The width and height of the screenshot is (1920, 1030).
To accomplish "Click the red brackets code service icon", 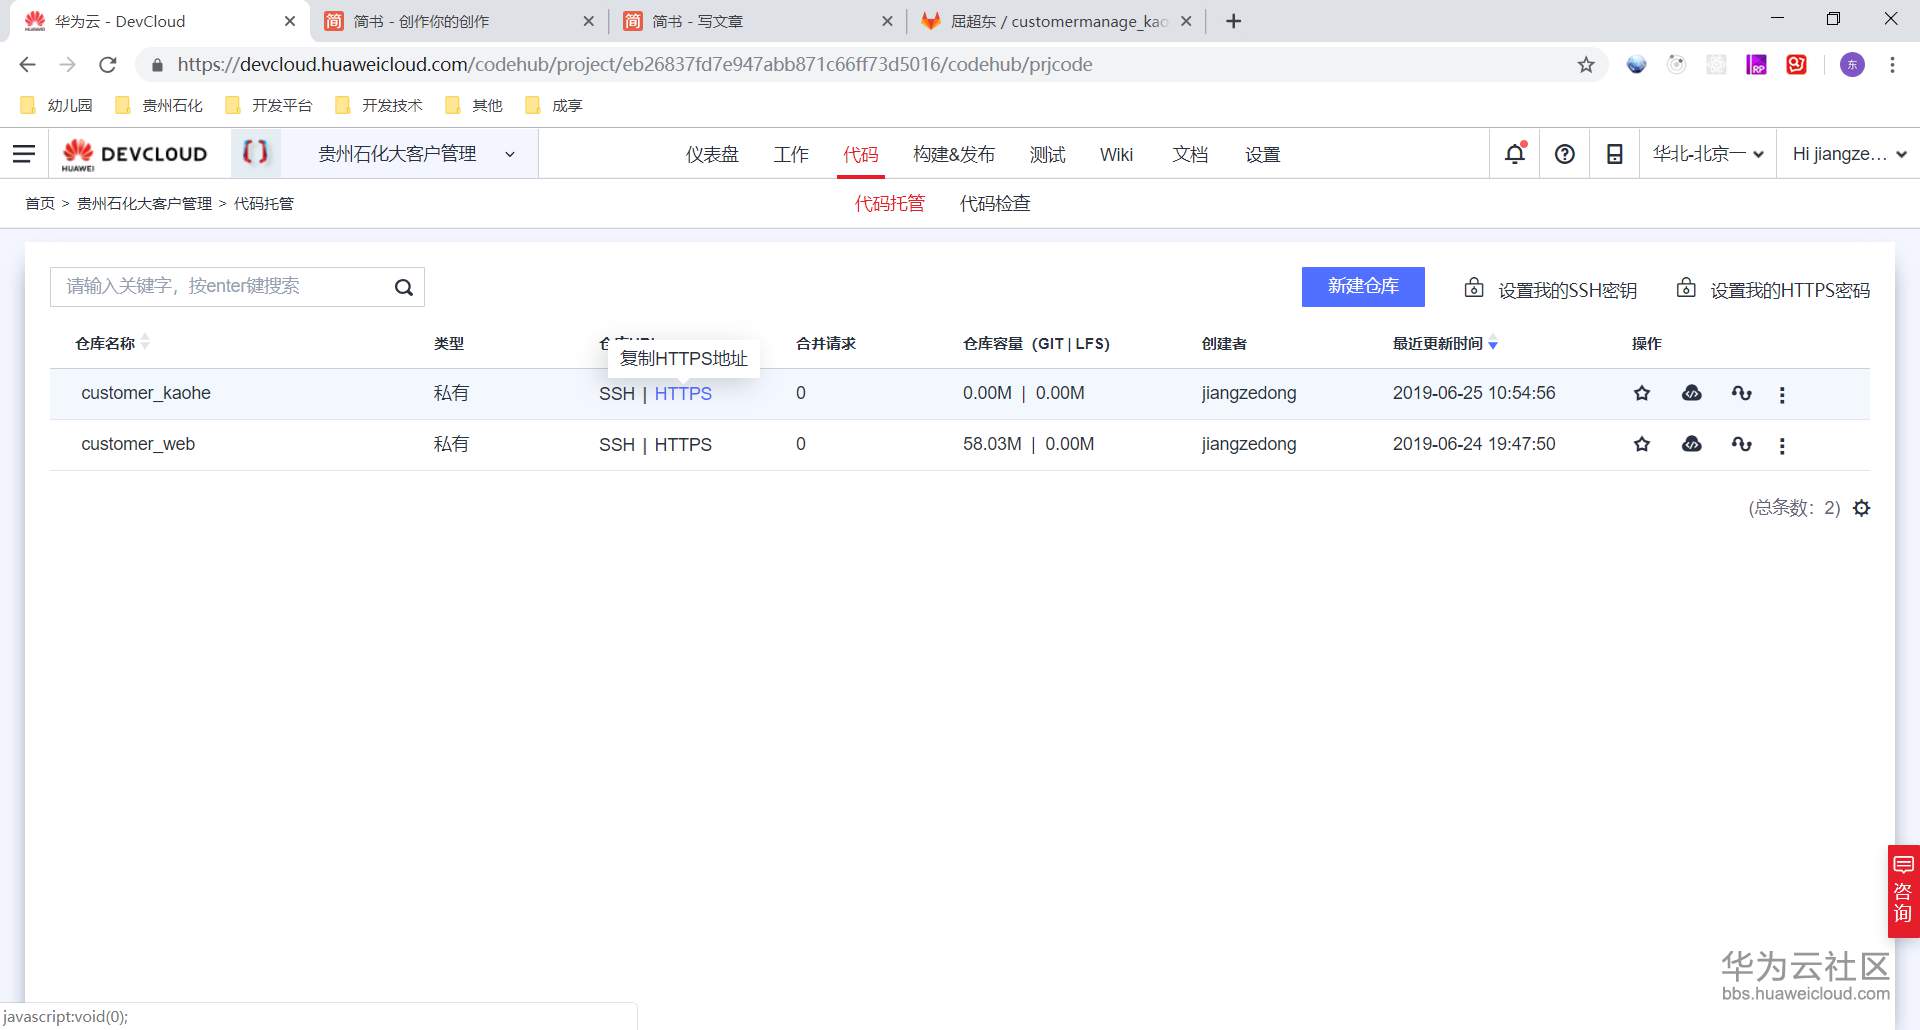I will [x=256, y=152].
